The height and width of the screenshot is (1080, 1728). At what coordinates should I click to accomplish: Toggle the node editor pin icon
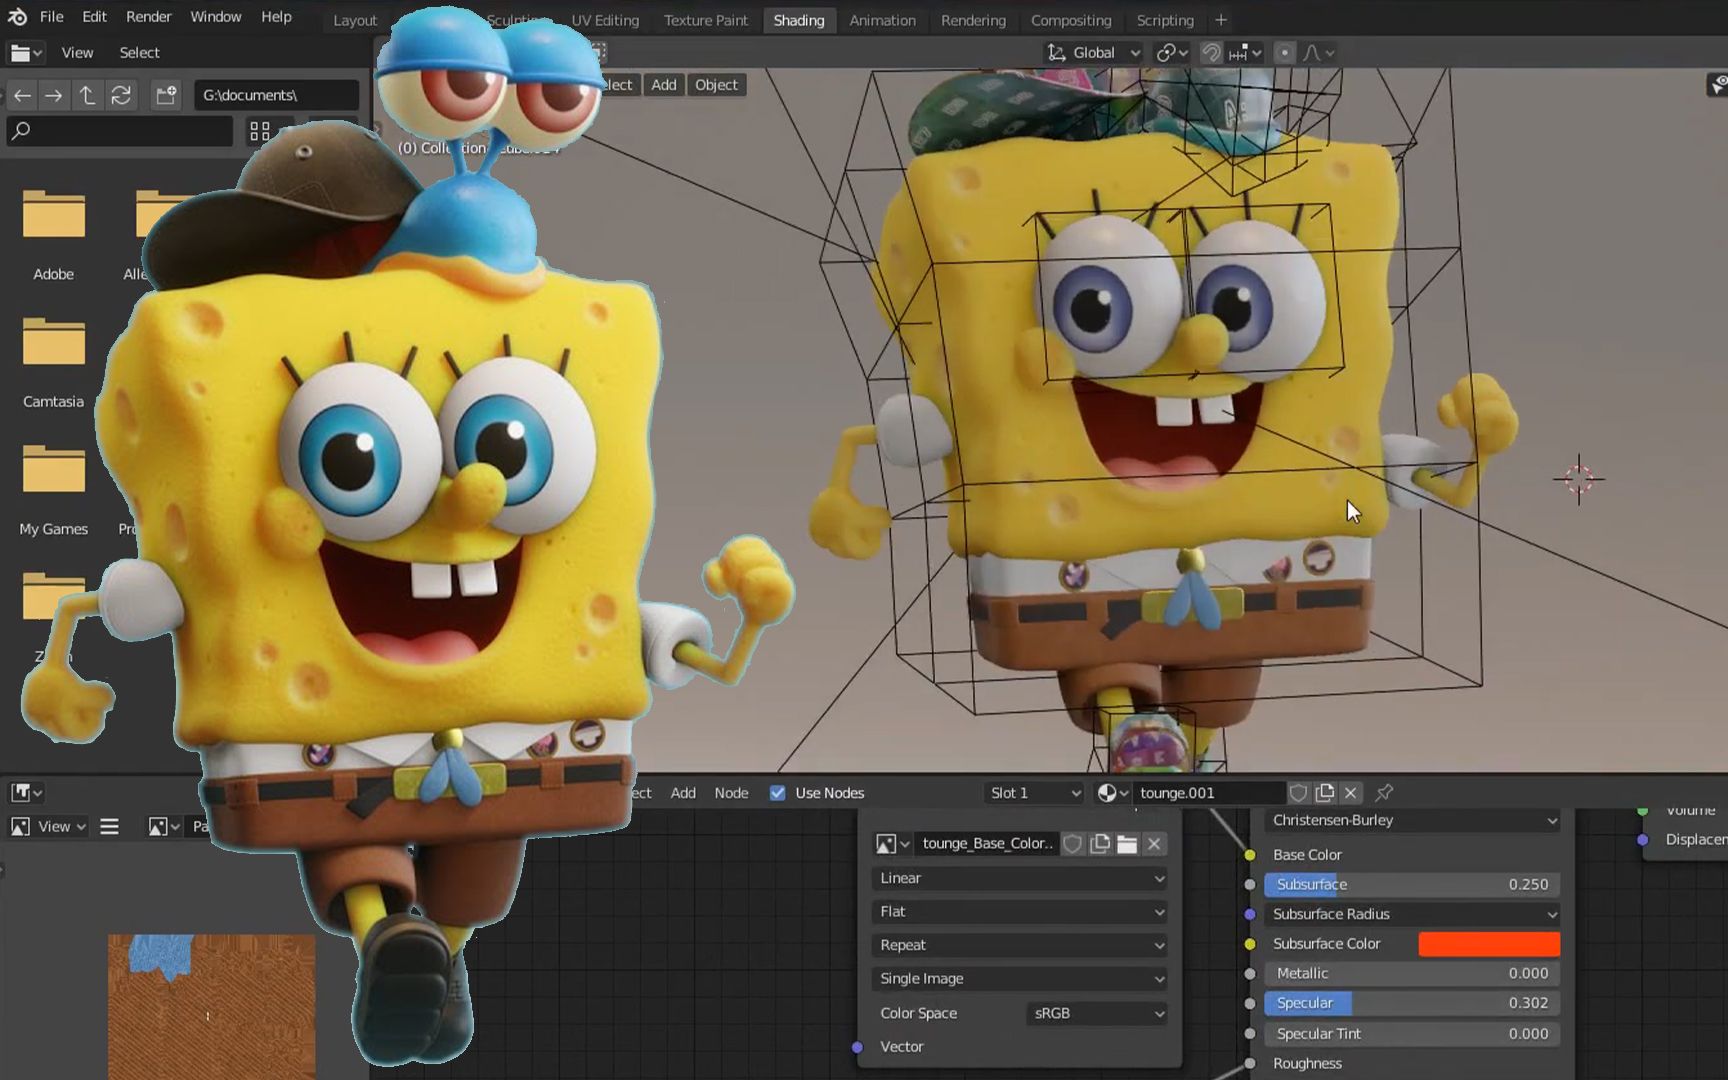click(x=1384, y=793)
